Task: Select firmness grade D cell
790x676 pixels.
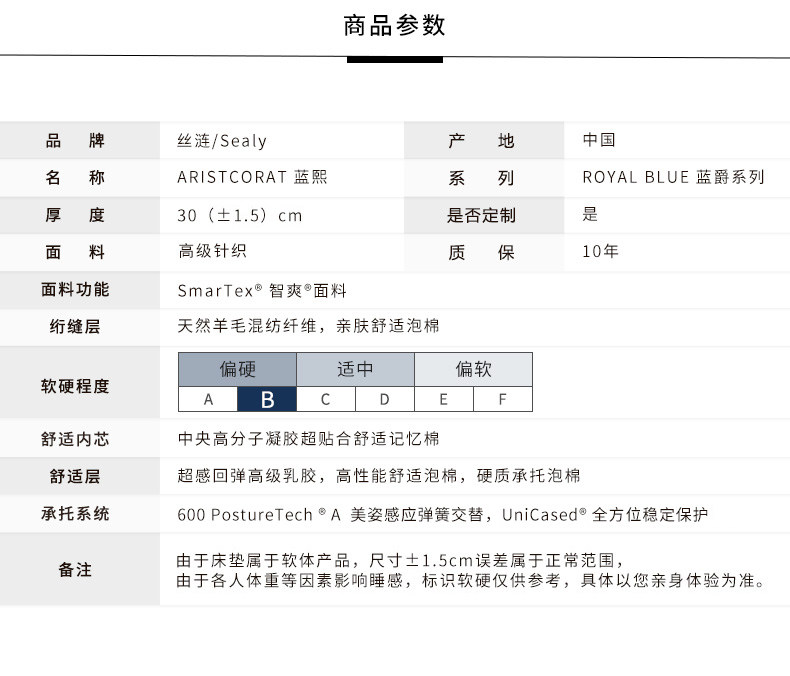Action: pyautogui.click(x=385, y=399)
